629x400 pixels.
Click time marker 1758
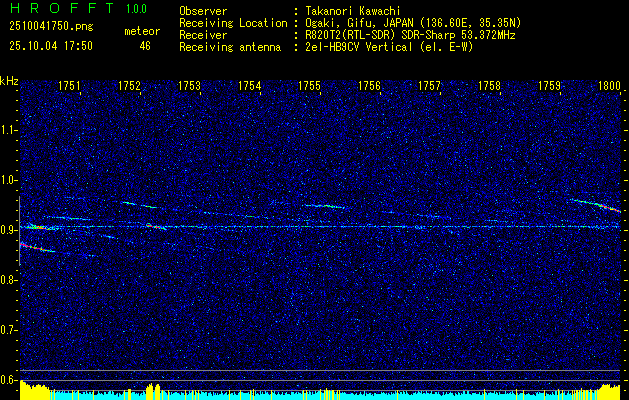coord(490,85)
